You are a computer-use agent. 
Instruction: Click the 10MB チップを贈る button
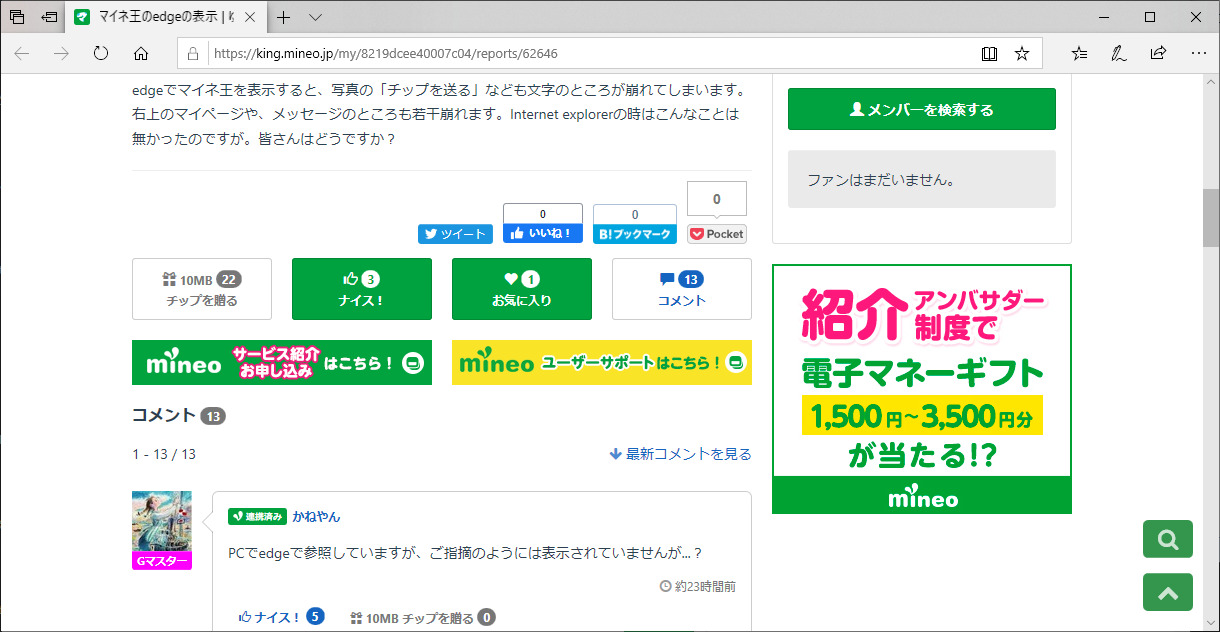(202, 289)
